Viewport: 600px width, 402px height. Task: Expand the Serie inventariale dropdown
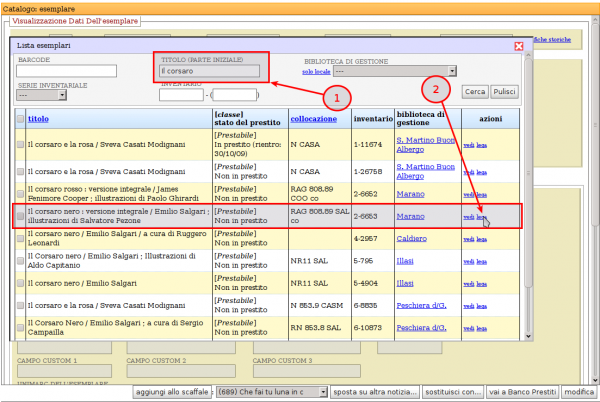tap(42, 96)
